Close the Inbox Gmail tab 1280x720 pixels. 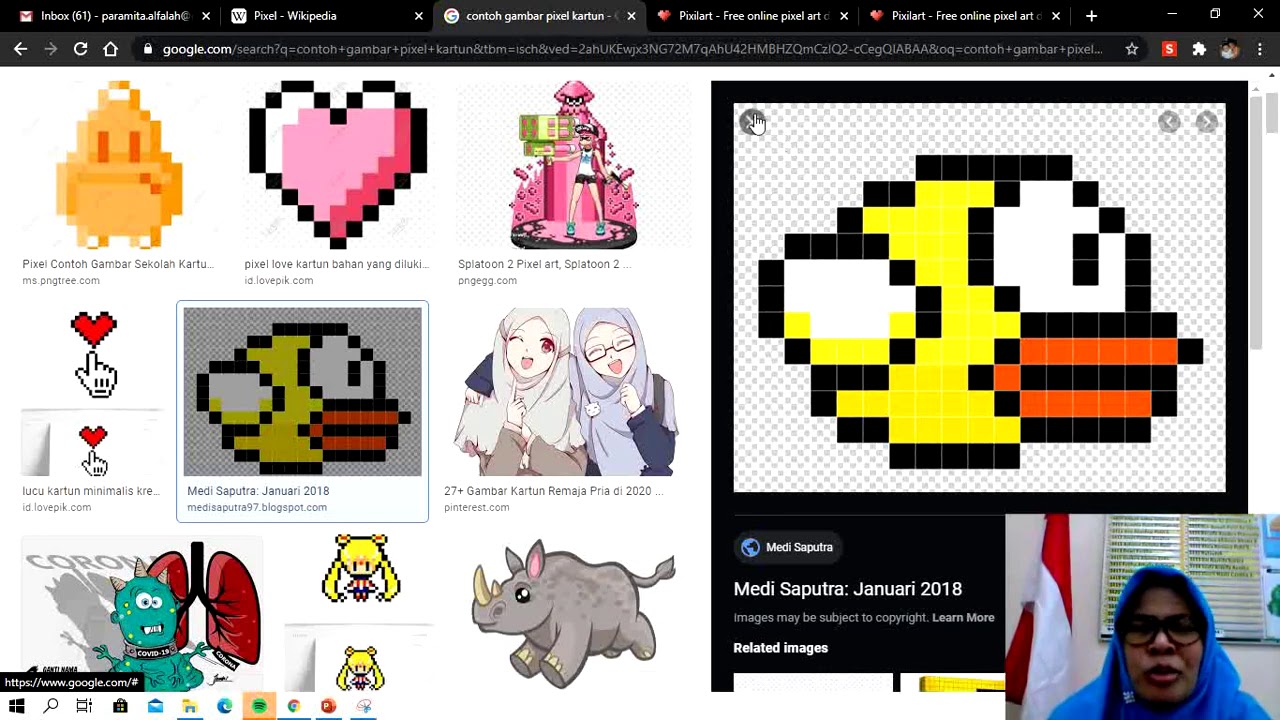click(206, 16)
